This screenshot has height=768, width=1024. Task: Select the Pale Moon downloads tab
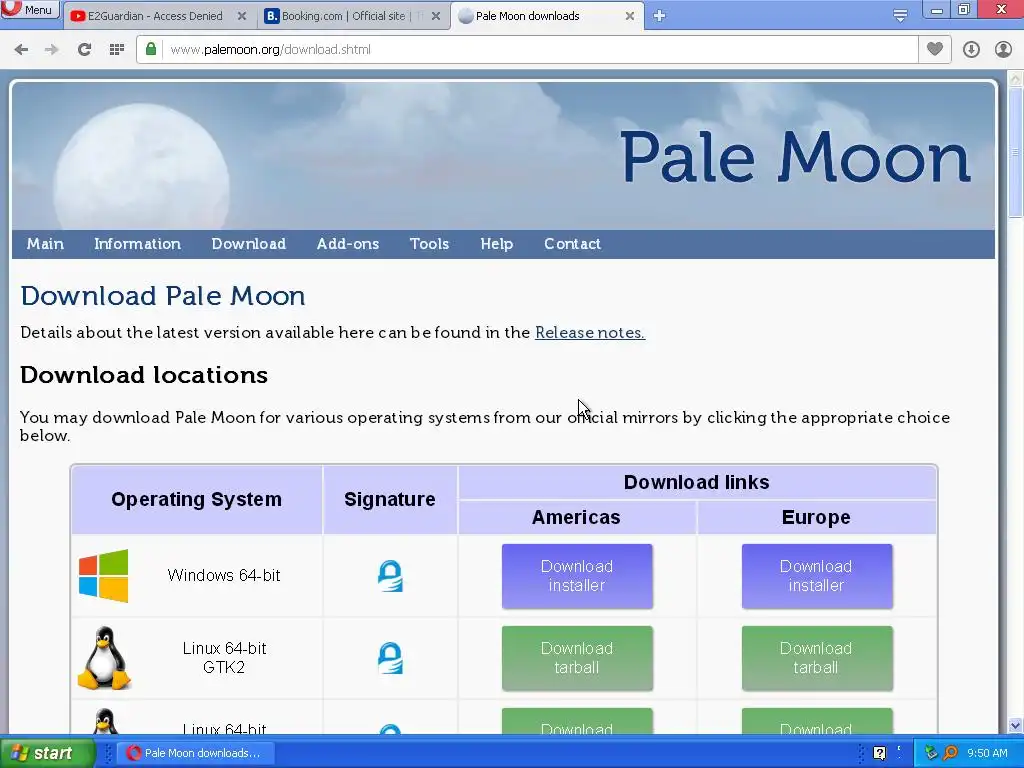tap(527, 16)
